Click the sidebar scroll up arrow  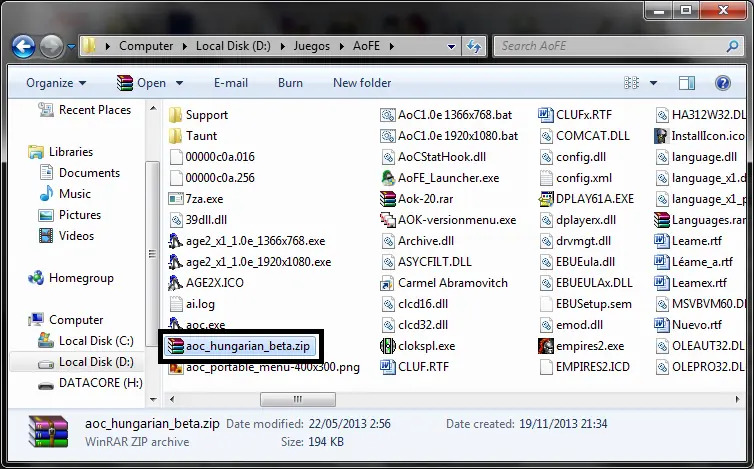click(x=153, y=109)
